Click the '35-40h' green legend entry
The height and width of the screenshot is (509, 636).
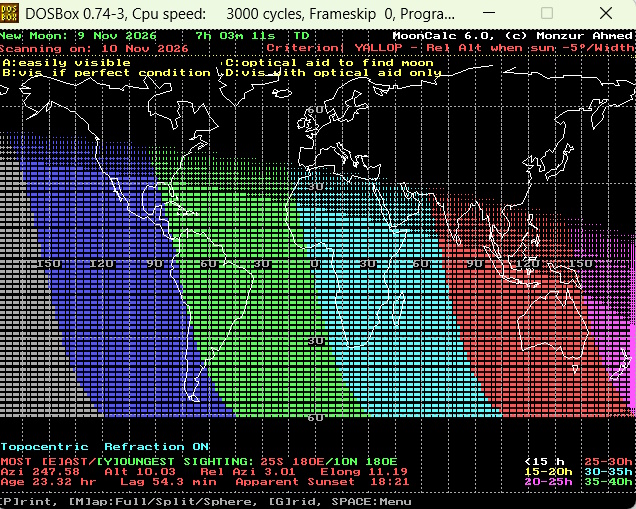point(608,482)
